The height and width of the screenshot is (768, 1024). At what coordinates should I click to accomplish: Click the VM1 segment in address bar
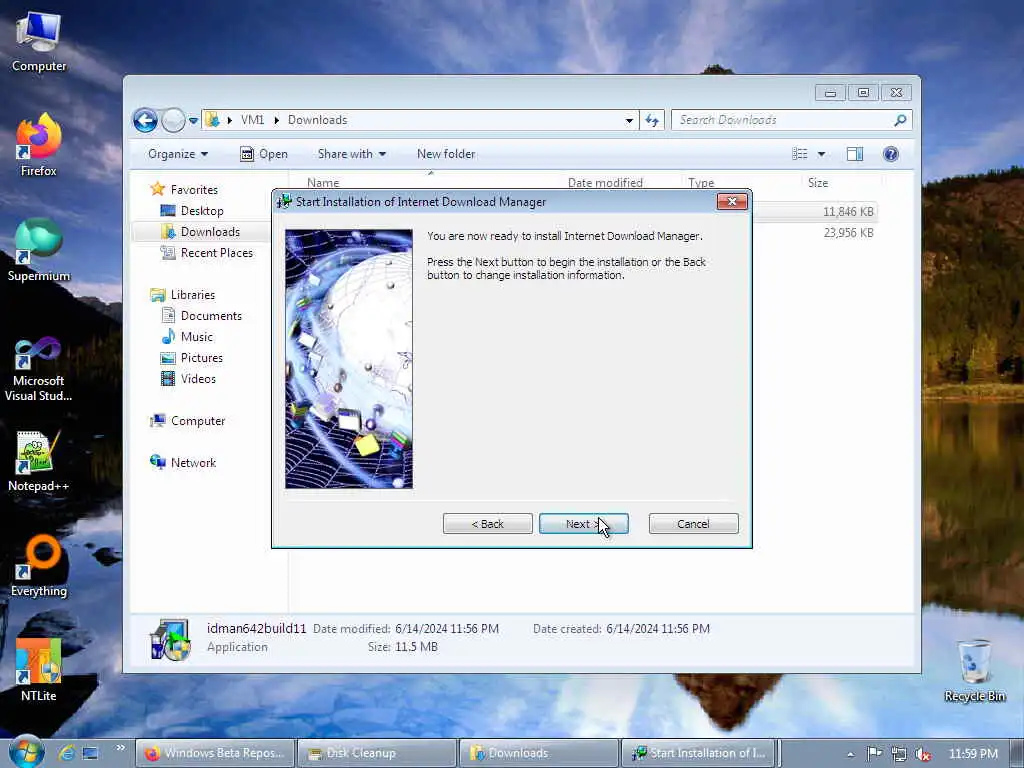click(253, 120)
